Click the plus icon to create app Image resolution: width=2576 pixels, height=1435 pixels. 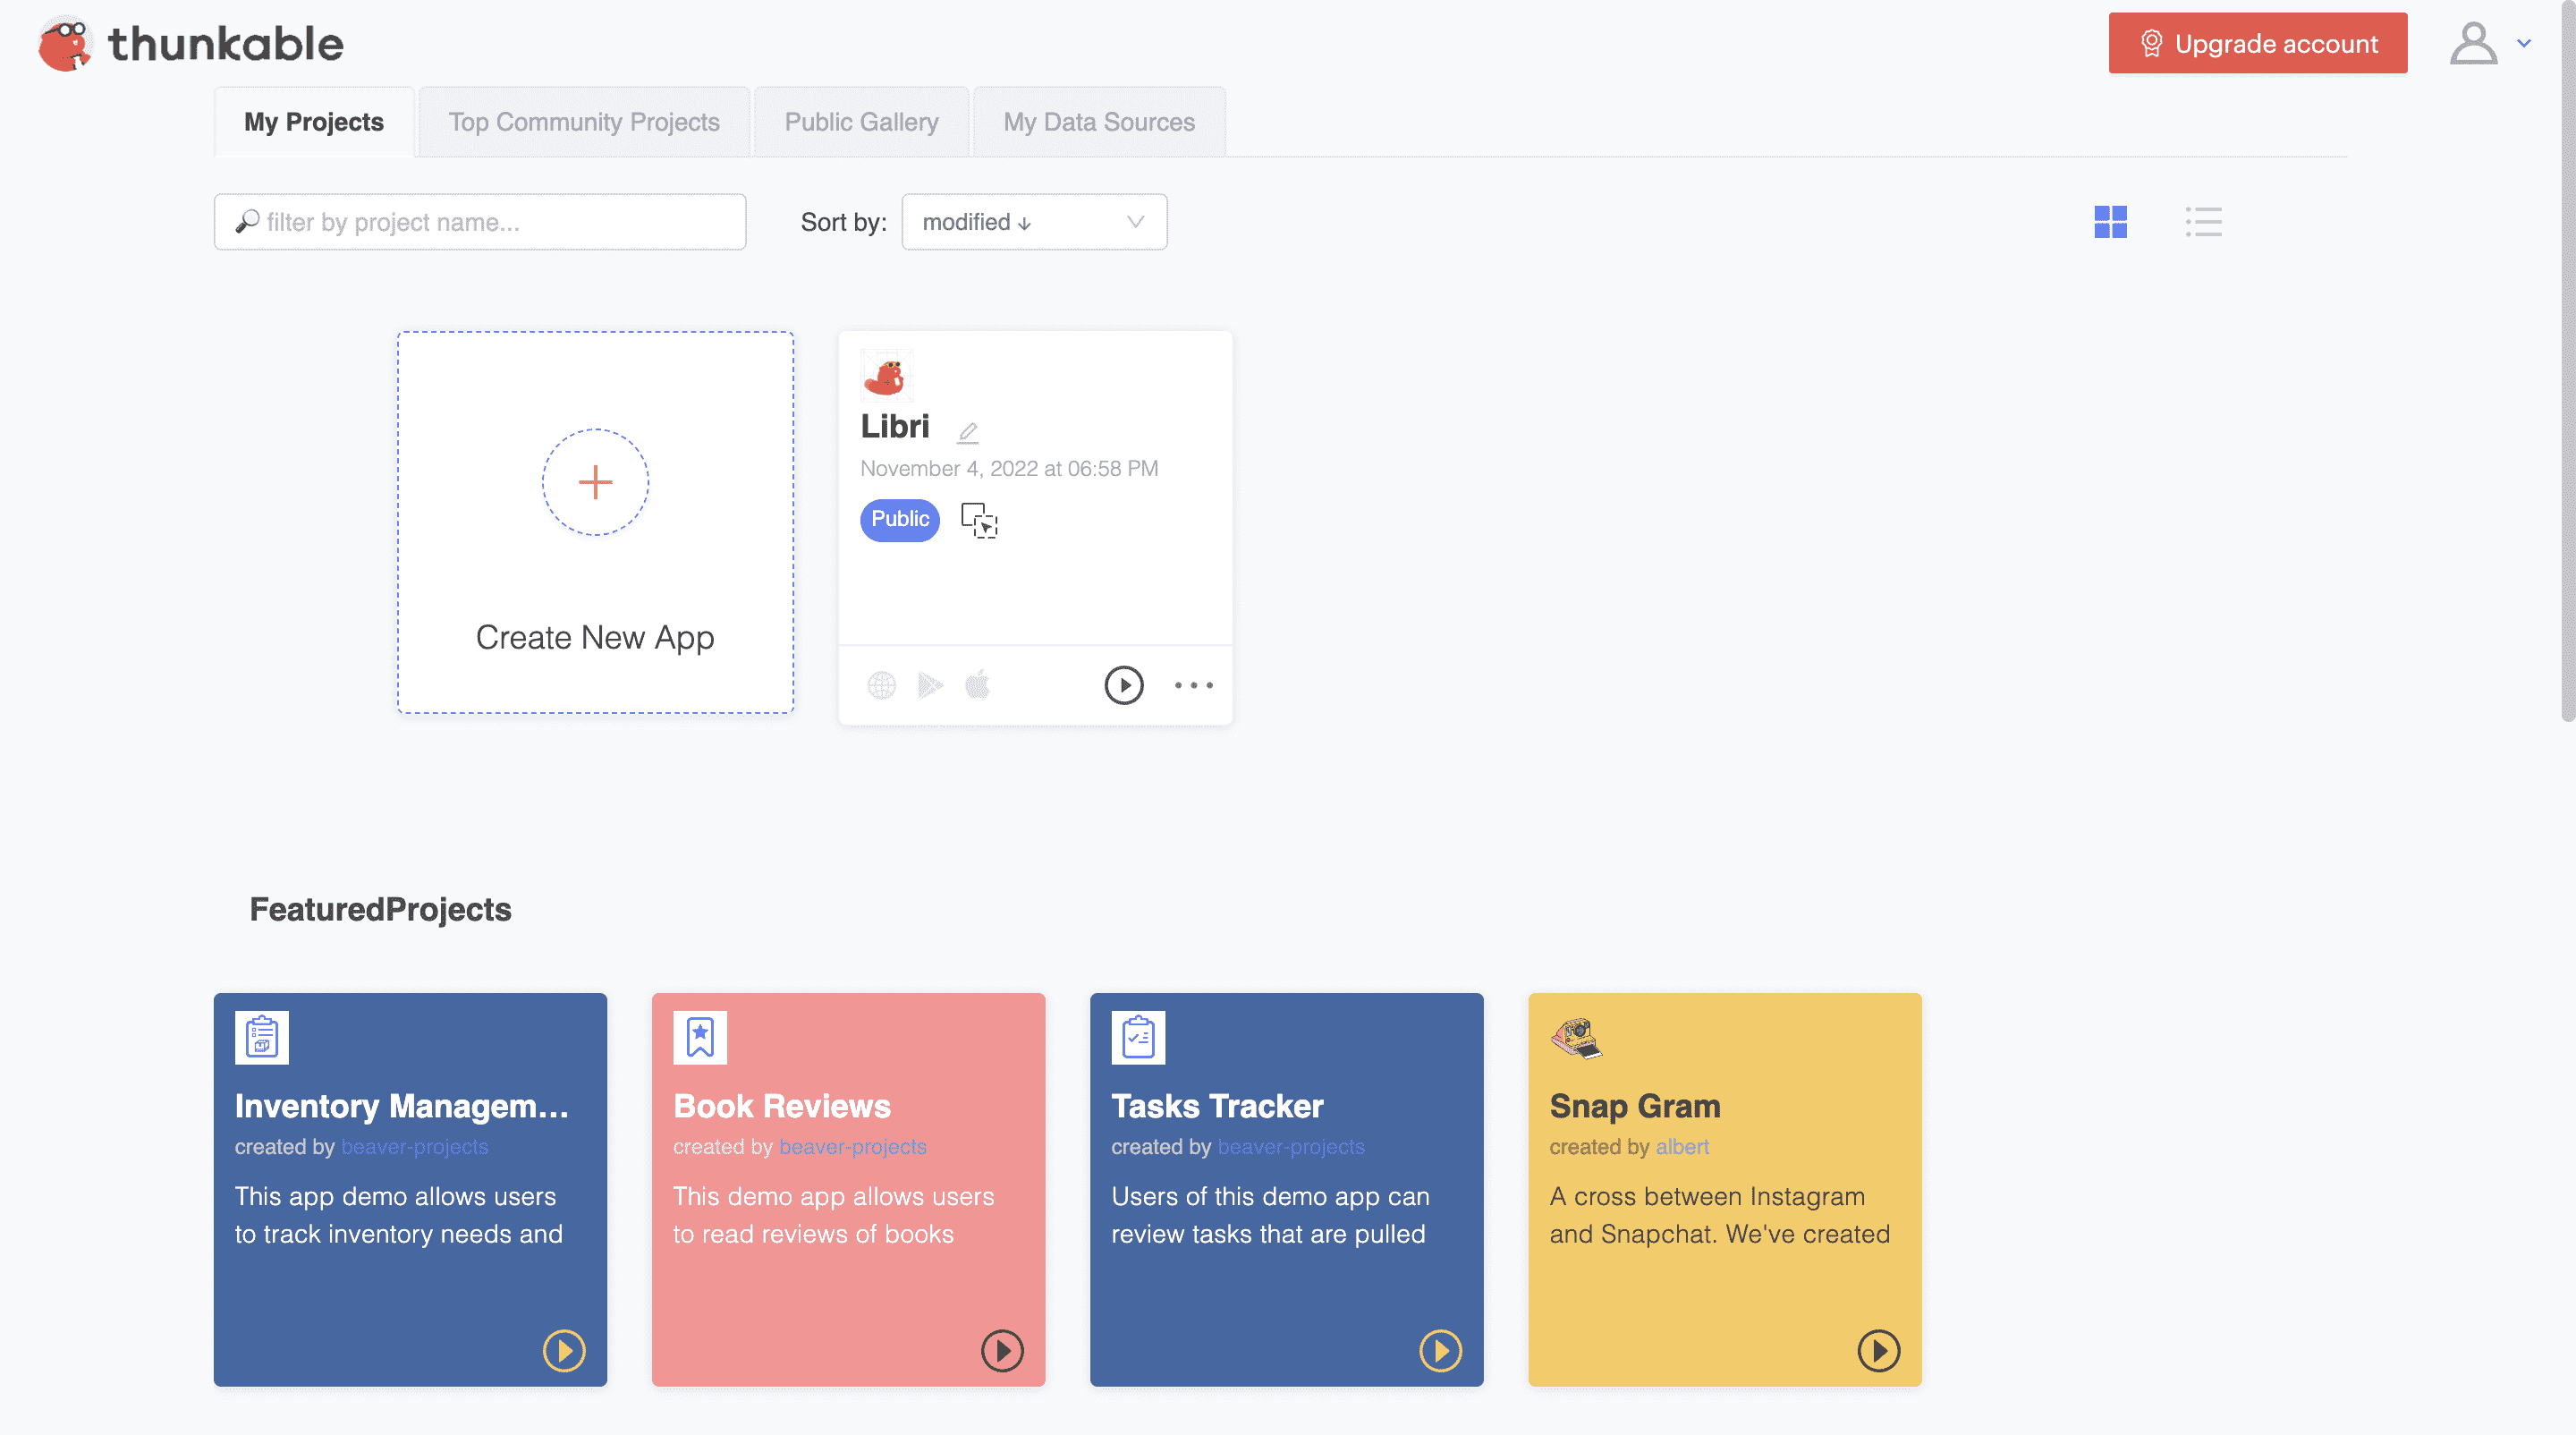click(x=595, y=482)
